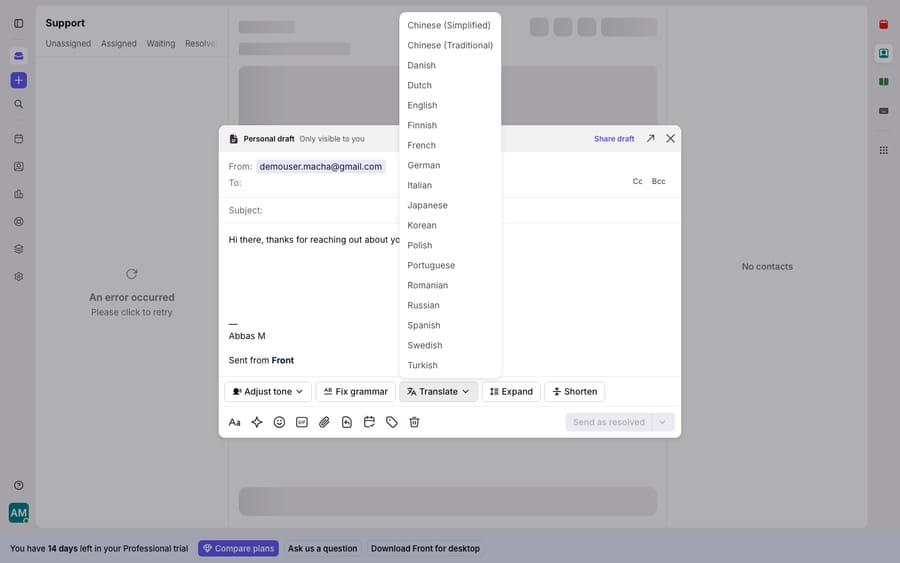
Task: Add Cc recipients
Action: [x=637, y=181]
